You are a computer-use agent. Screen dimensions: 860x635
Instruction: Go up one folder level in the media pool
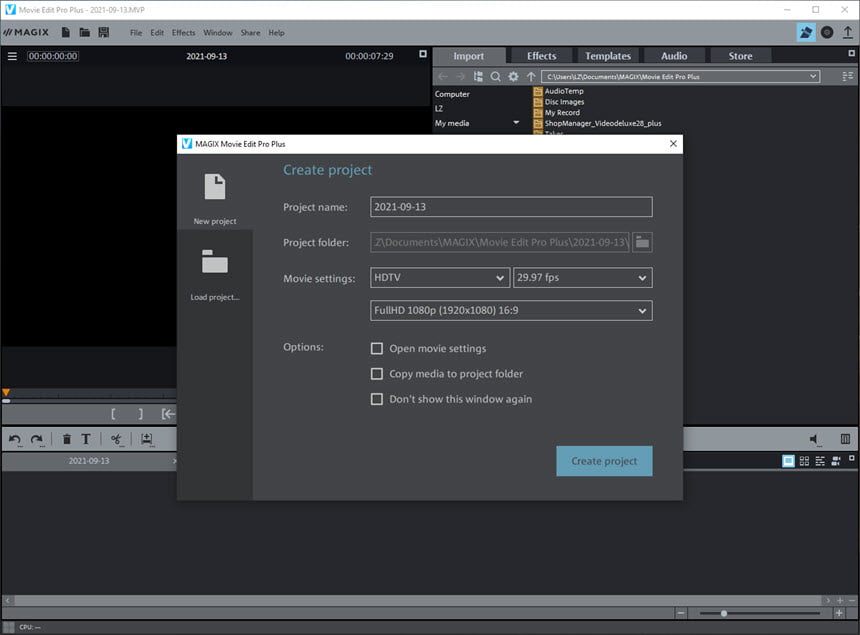(x=530, y=76)
